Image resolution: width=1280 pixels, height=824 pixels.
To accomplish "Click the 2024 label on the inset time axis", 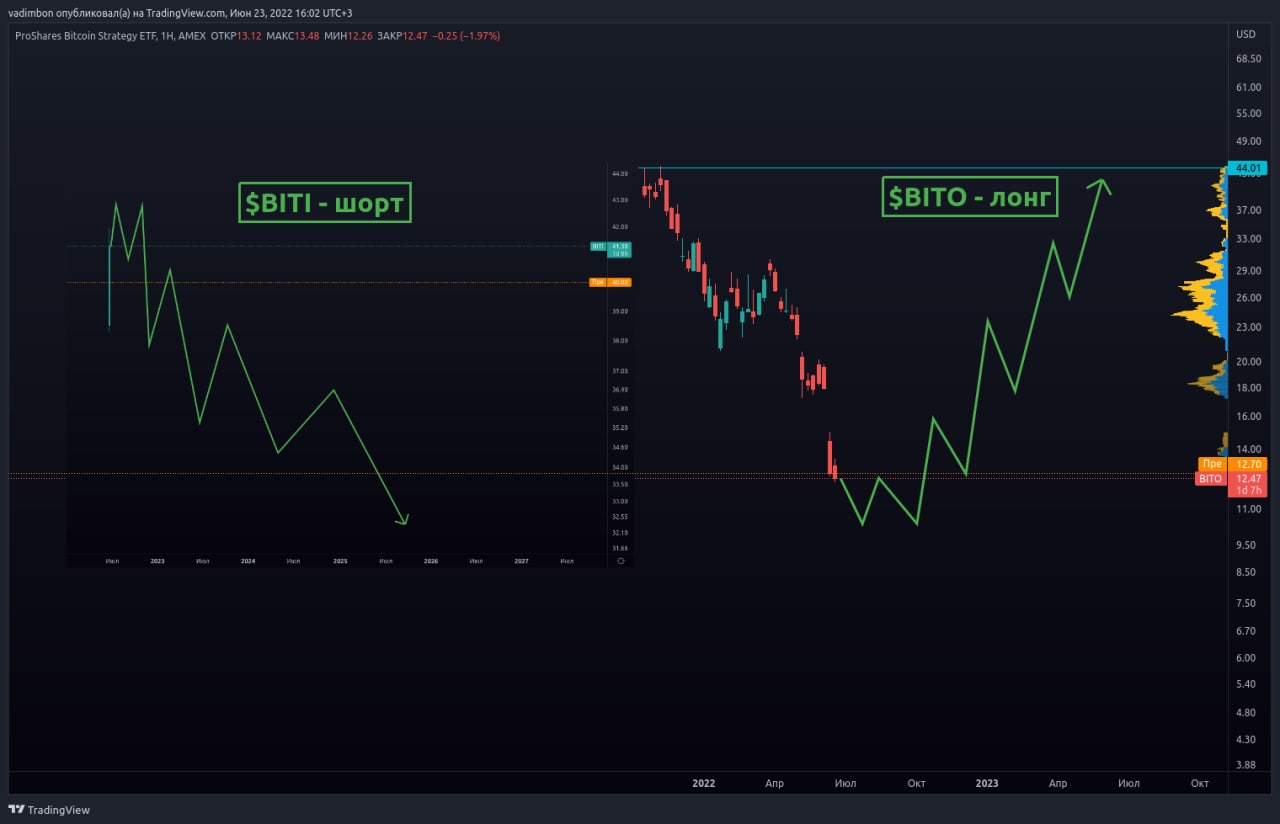I will pos(248,561).
